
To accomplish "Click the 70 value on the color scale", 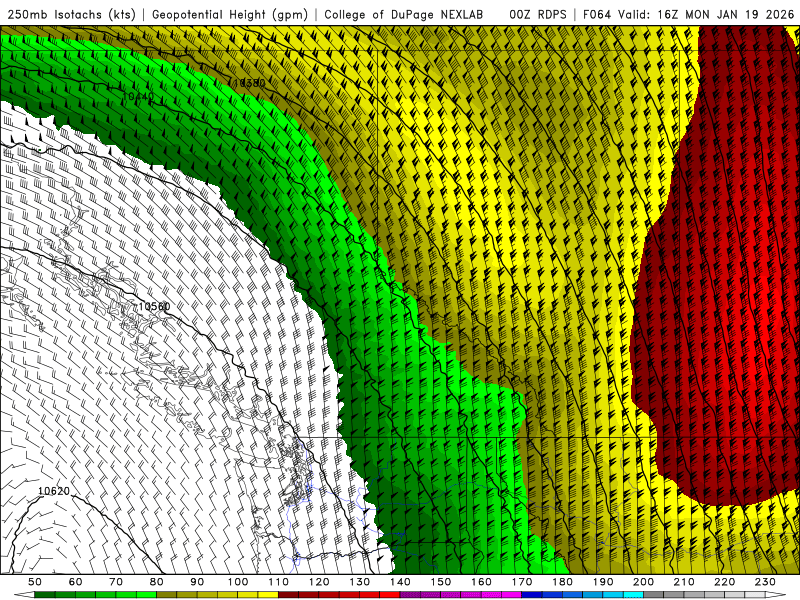I will tap(116, 582).
